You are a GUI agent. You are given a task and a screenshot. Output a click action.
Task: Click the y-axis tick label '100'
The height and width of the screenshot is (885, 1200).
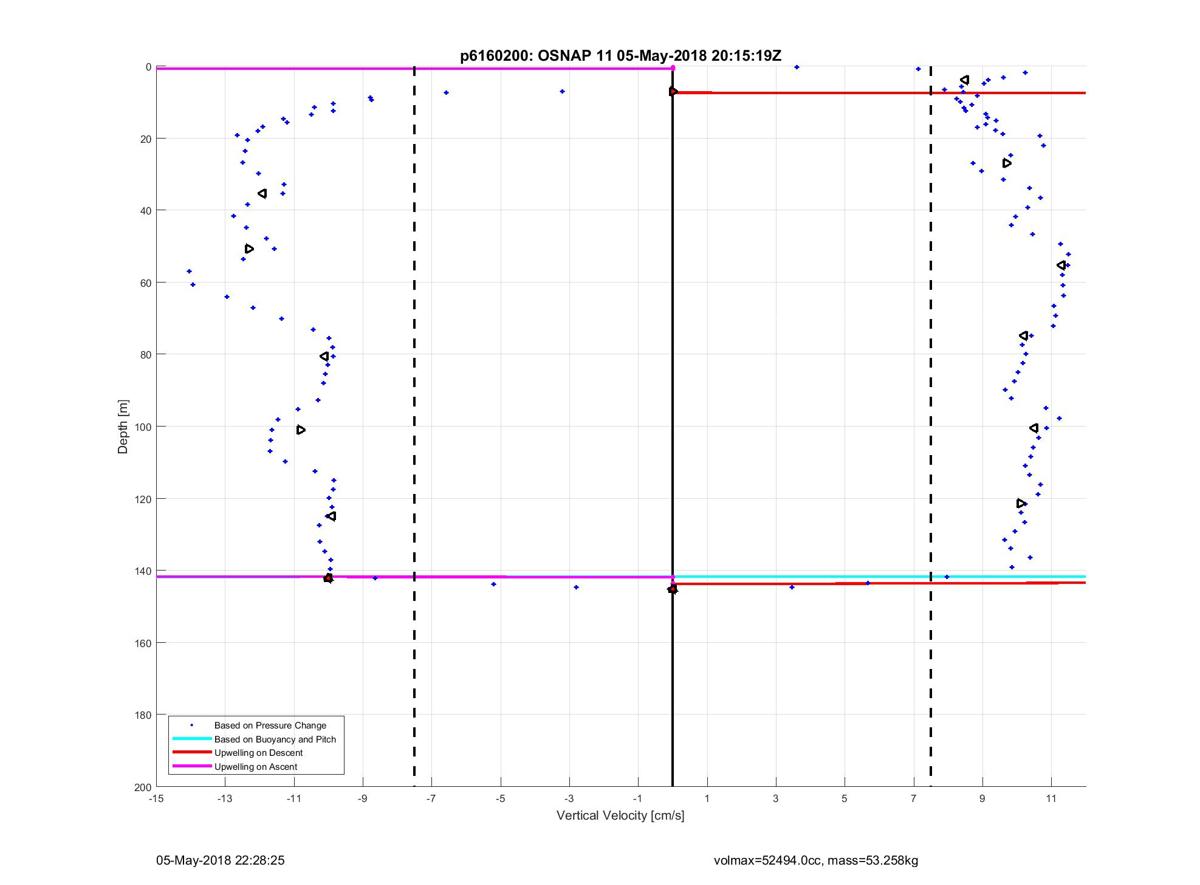(142, 427)
